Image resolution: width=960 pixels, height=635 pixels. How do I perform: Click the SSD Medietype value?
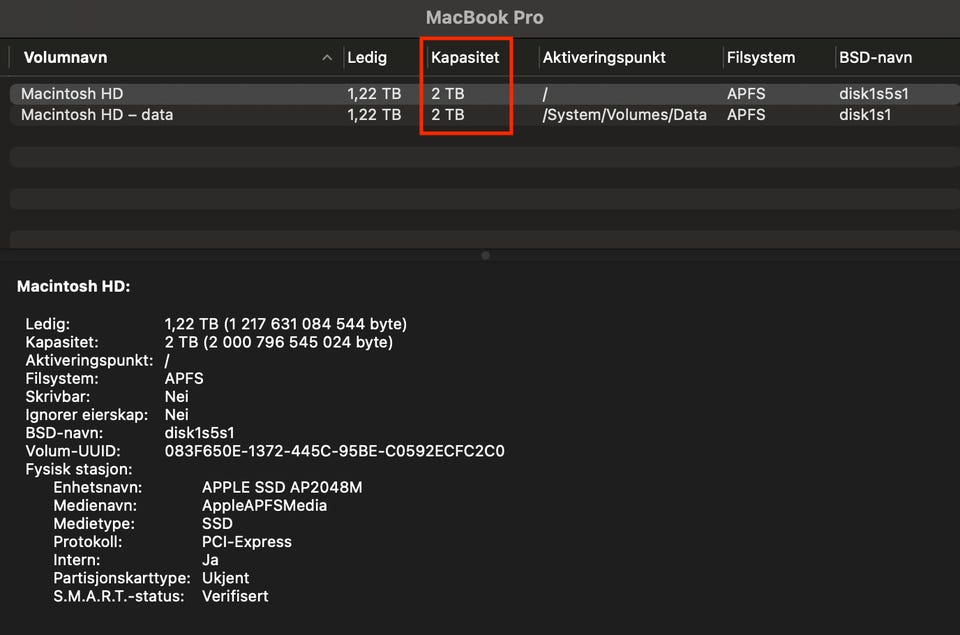(x=217, y=524)
